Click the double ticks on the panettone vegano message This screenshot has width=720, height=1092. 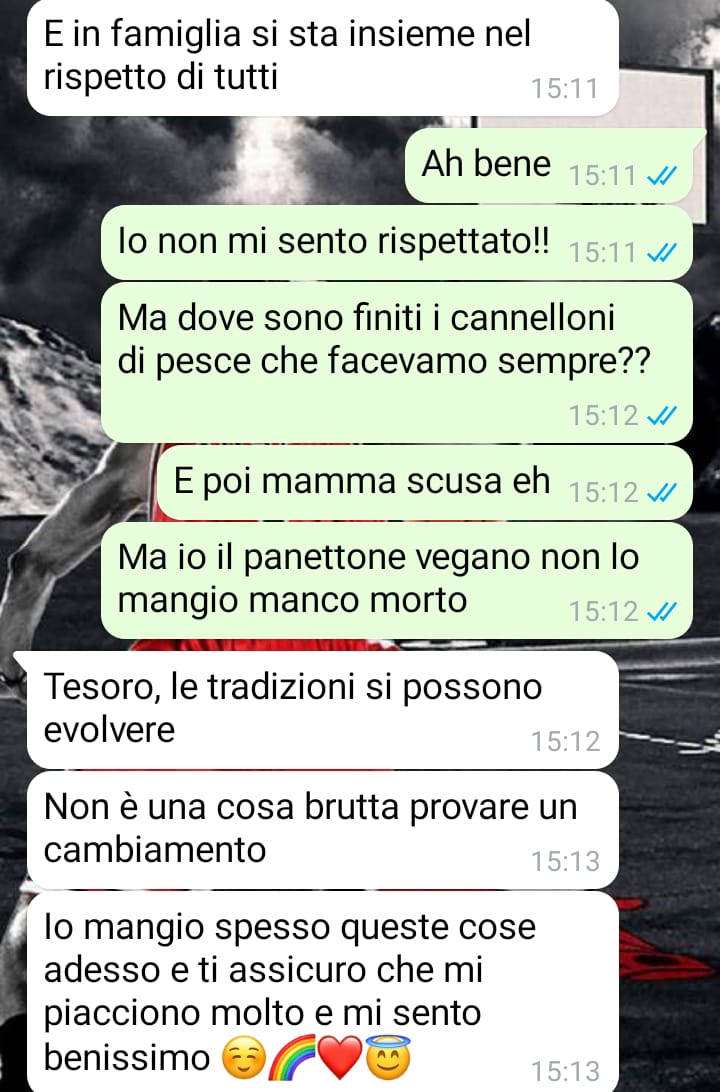point(662,612)
